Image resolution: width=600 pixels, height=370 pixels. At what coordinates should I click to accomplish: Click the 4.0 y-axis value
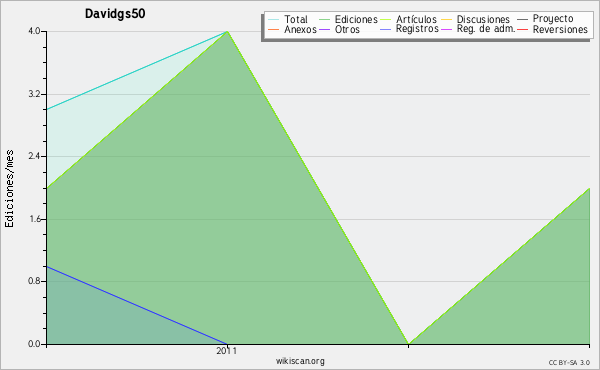[x=34, y=31]
